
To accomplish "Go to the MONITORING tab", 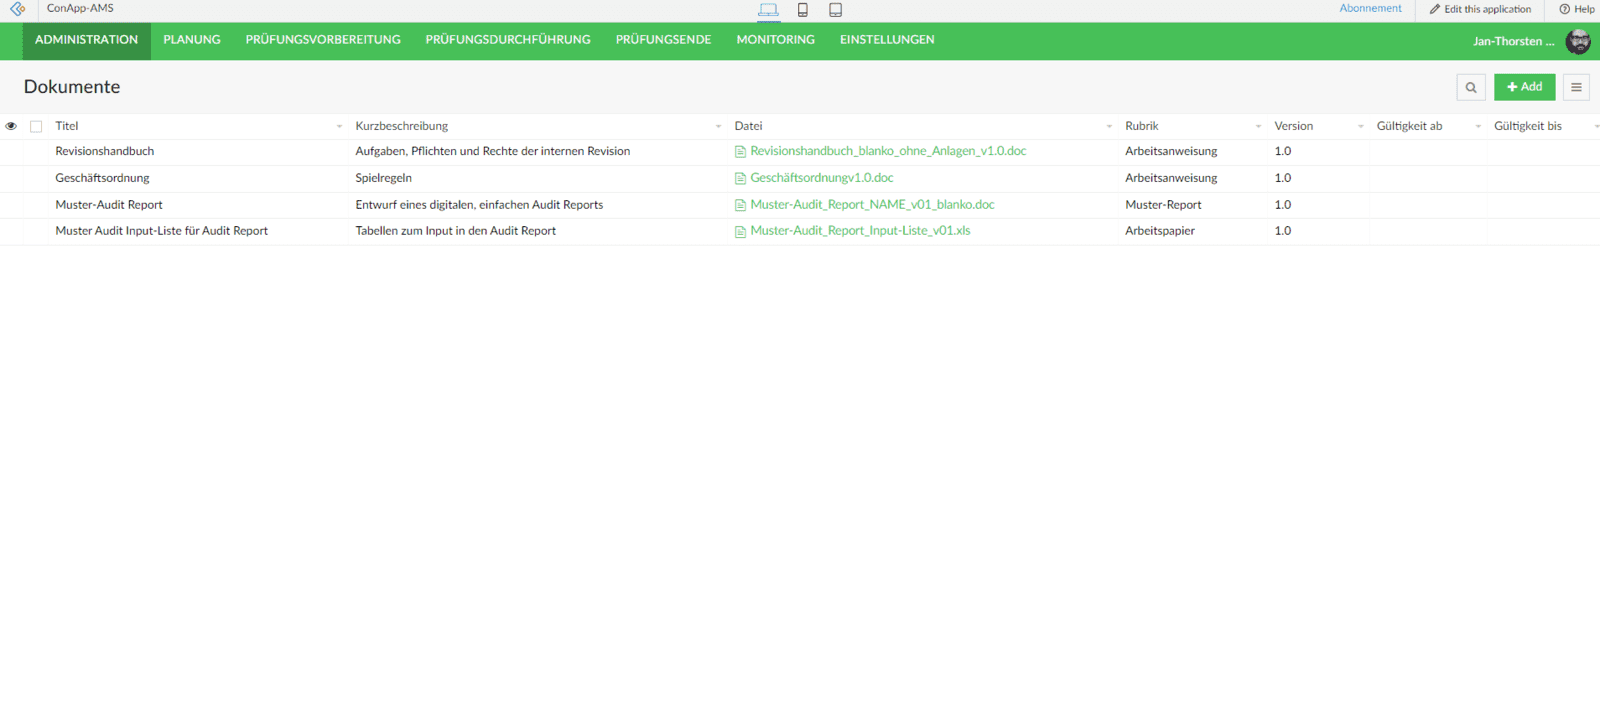I will tap(775, 40).
